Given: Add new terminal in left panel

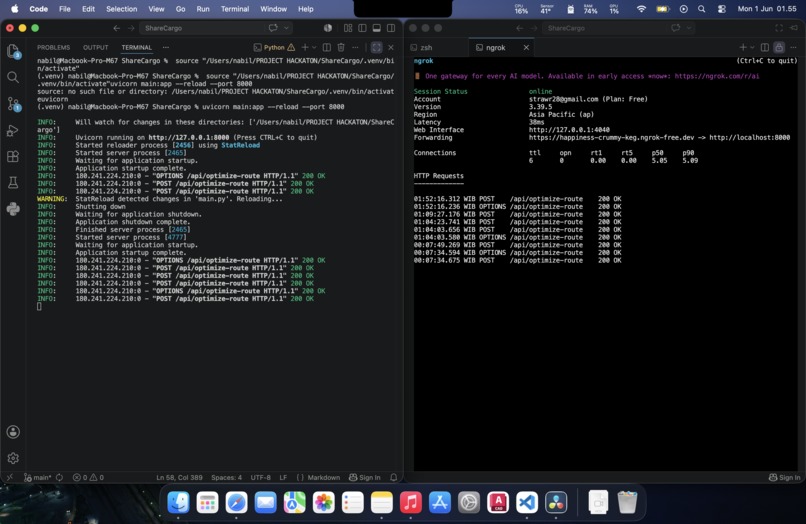Looking at the screenshot, I should [x=305, y=47].
